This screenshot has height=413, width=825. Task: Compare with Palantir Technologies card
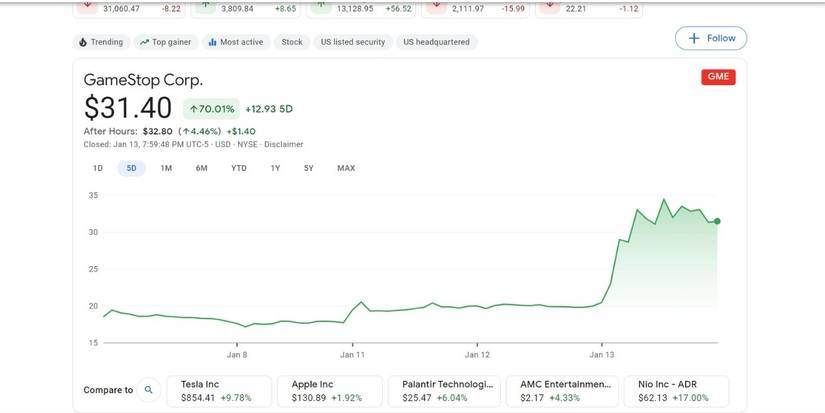tap(444, 391)
